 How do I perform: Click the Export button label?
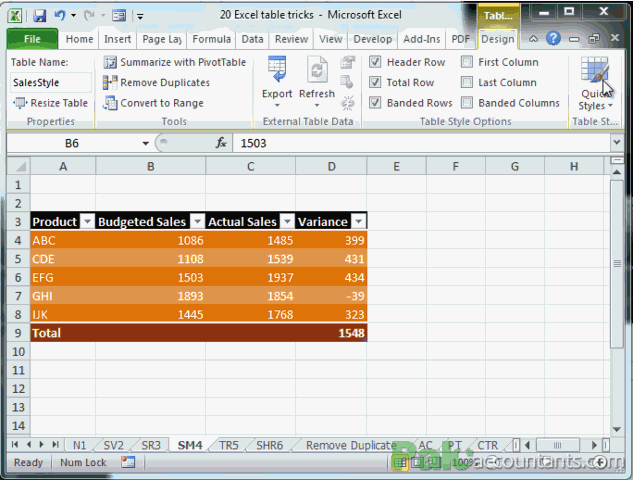tap(277, 94)
